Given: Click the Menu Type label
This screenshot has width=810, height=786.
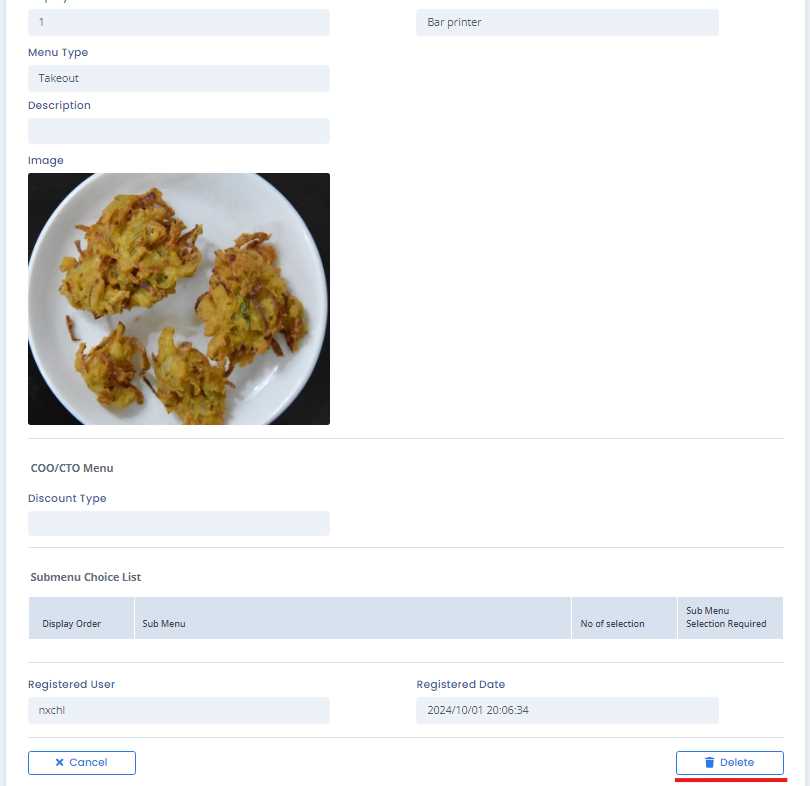Looking at the screenshot, I should [58, 53].
